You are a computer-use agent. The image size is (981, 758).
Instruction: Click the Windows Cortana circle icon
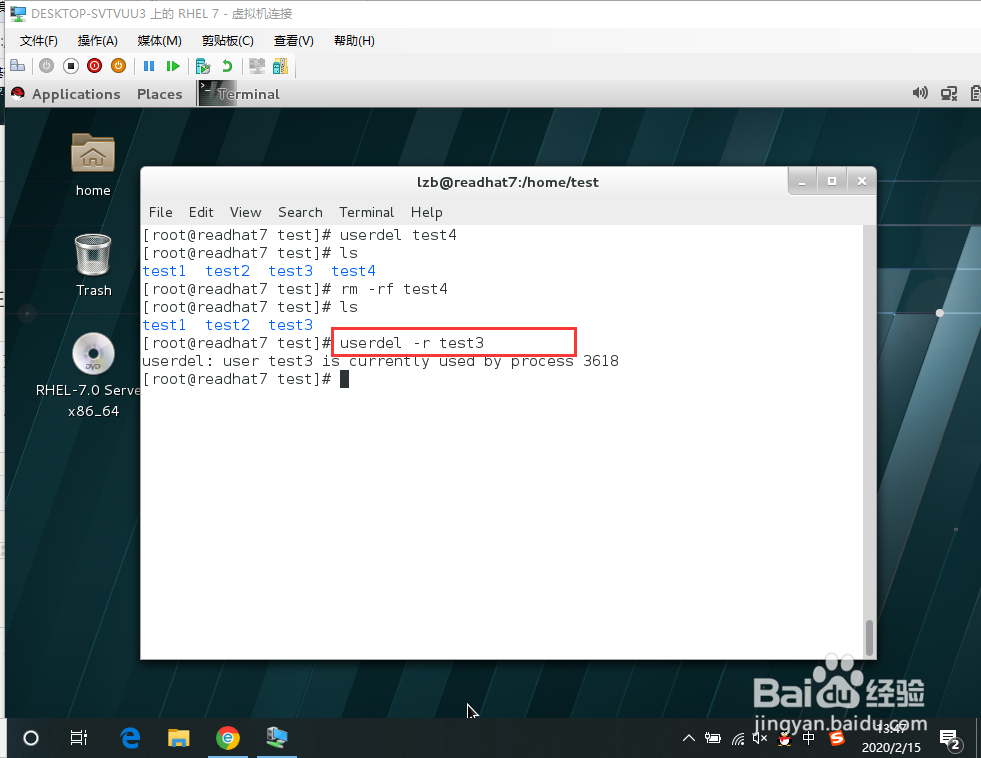31,738
